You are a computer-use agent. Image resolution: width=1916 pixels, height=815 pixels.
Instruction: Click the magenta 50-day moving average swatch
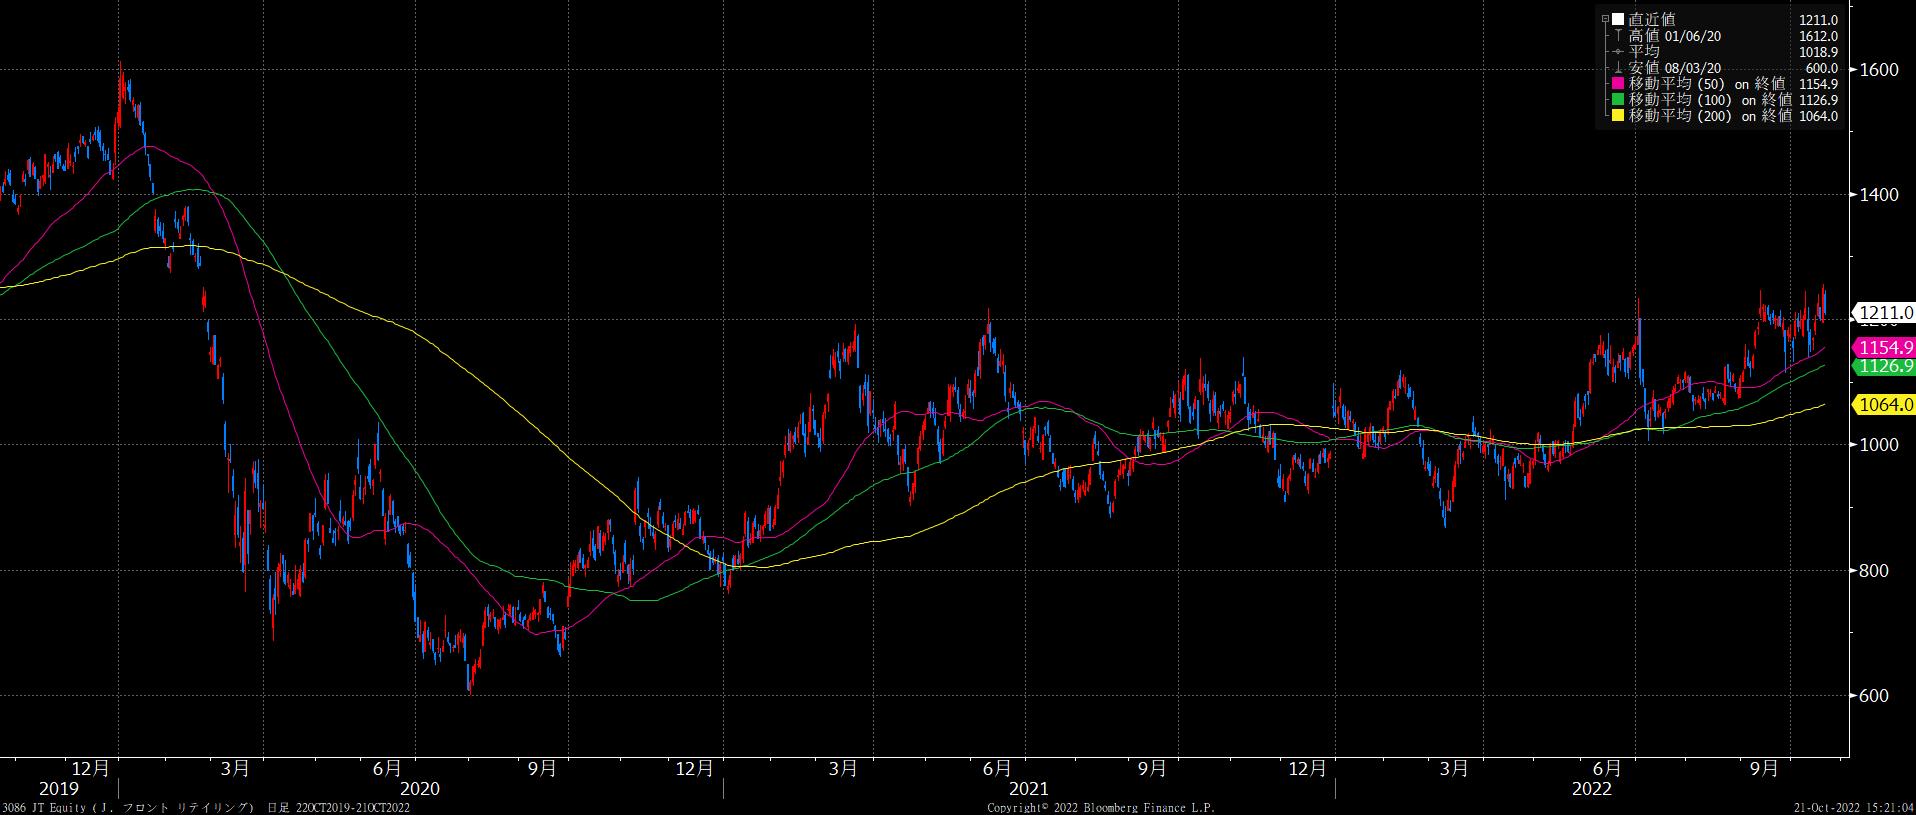(x=1618, y=84)
